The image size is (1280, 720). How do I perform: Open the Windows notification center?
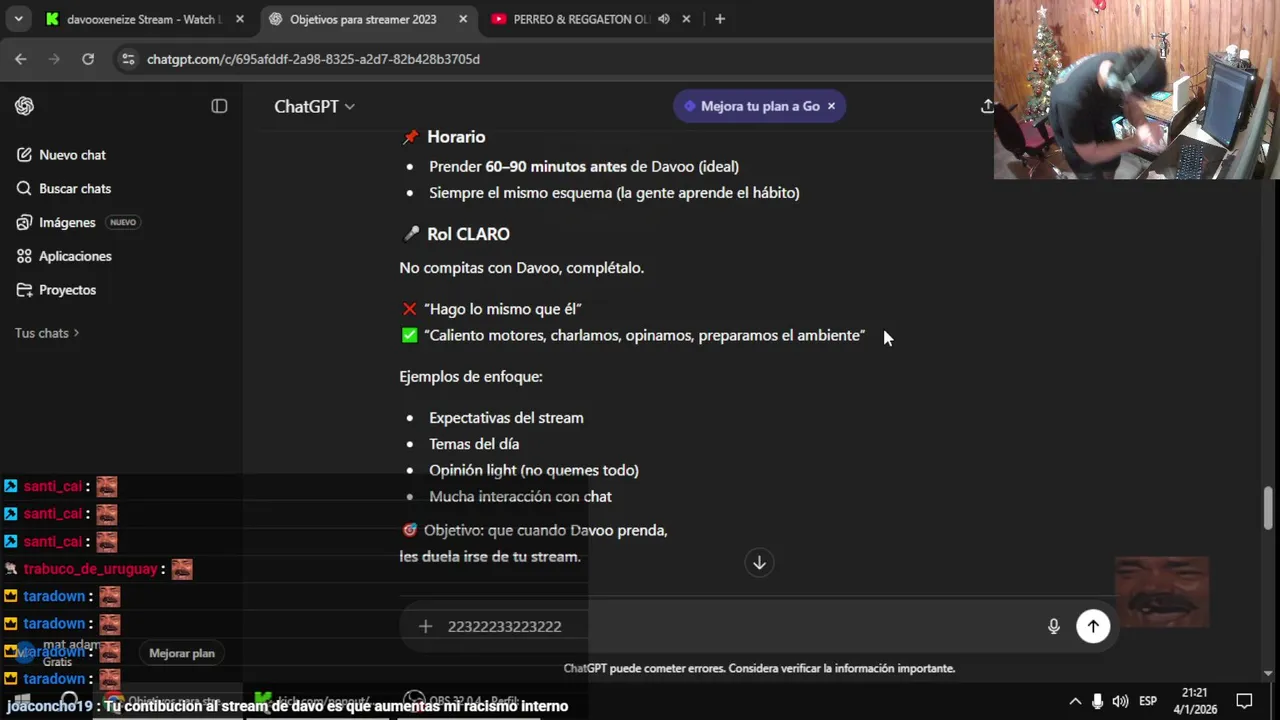pyautogui.click(x=1244, y=701)
